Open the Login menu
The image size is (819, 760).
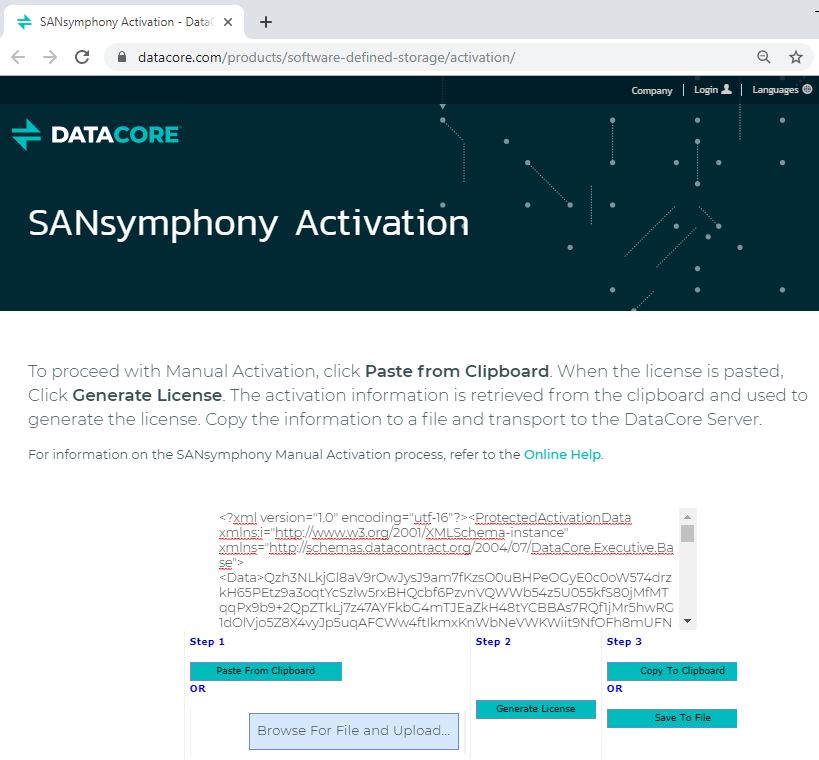[x=712, y=90]
